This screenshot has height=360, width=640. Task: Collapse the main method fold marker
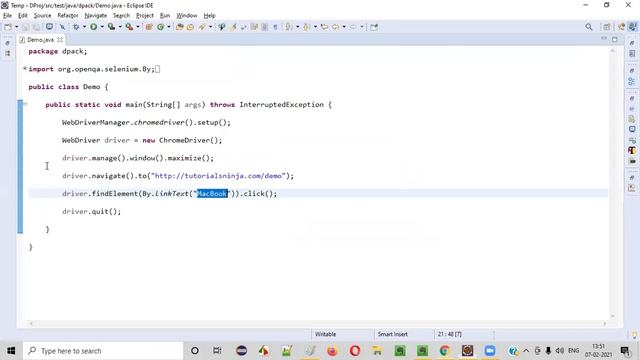[x=25, y=104]
